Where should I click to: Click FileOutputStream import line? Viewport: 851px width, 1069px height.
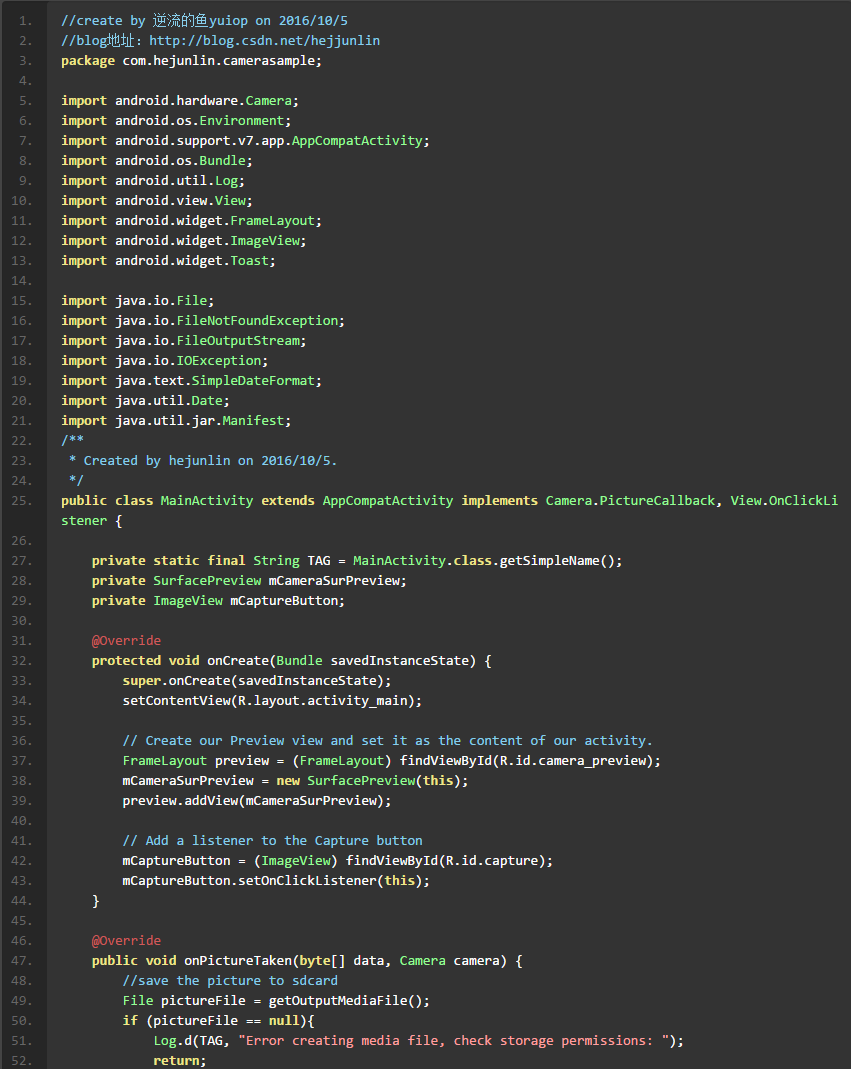tap(183, 341)
